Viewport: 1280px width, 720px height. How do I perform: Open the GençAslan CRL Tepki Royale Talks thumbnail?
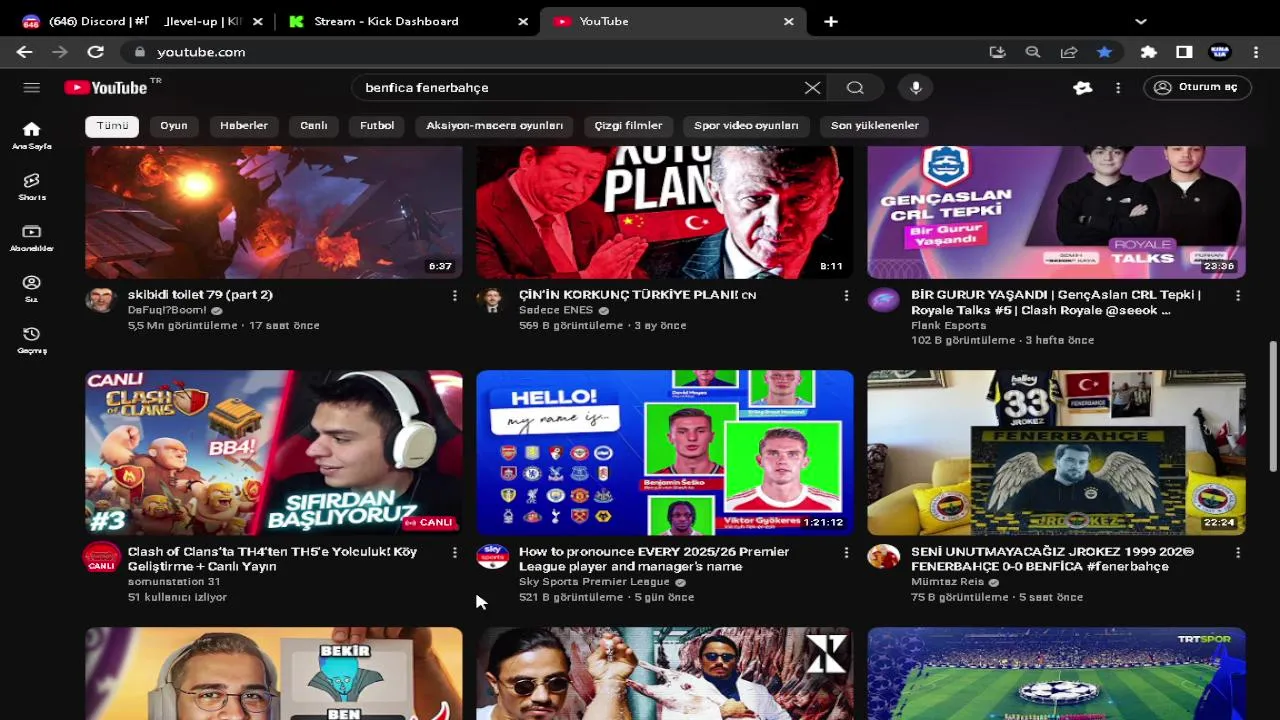coord(1056,212)
